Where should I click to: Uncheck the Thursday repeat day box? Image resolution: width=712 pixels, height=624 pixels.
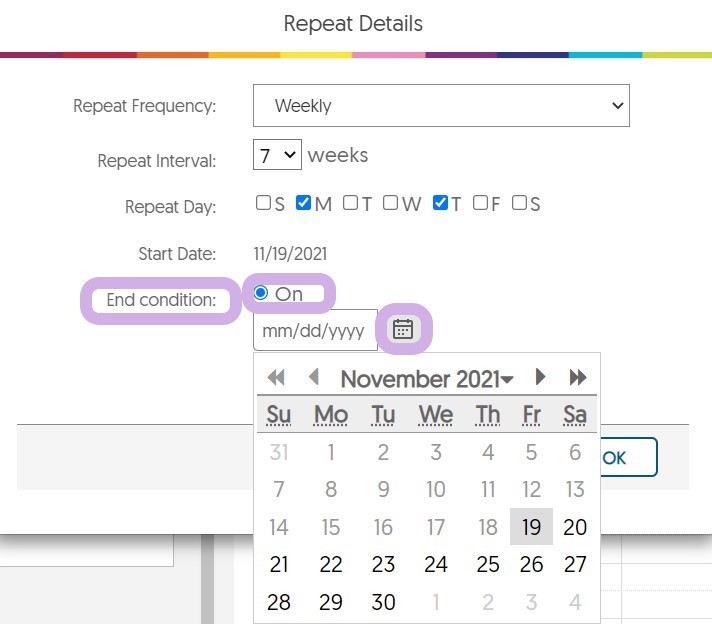click(440, 203)
